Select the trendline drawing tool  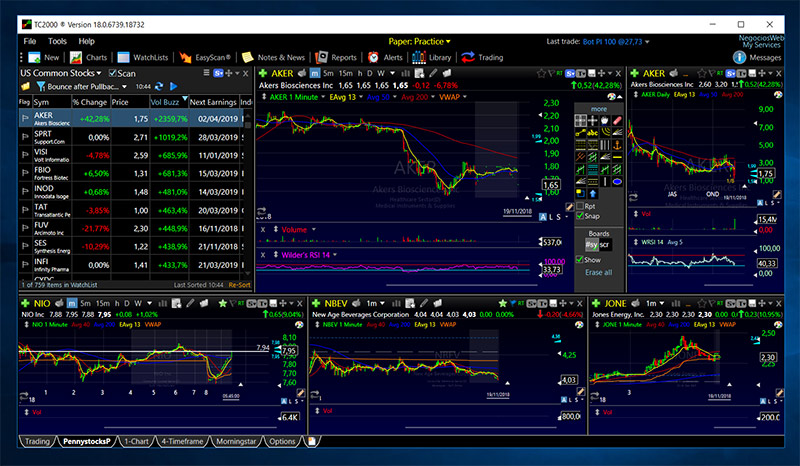point(580,133)
